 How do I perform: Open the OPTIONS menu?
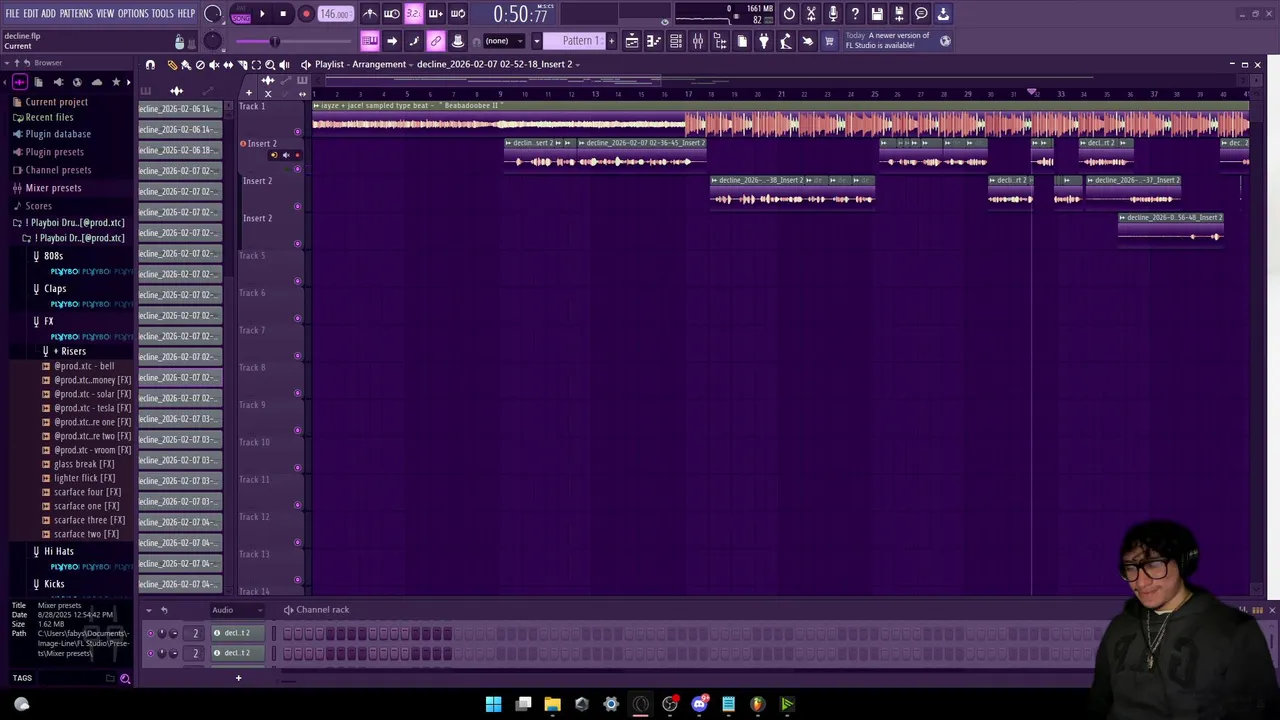(x=133, y=14)
